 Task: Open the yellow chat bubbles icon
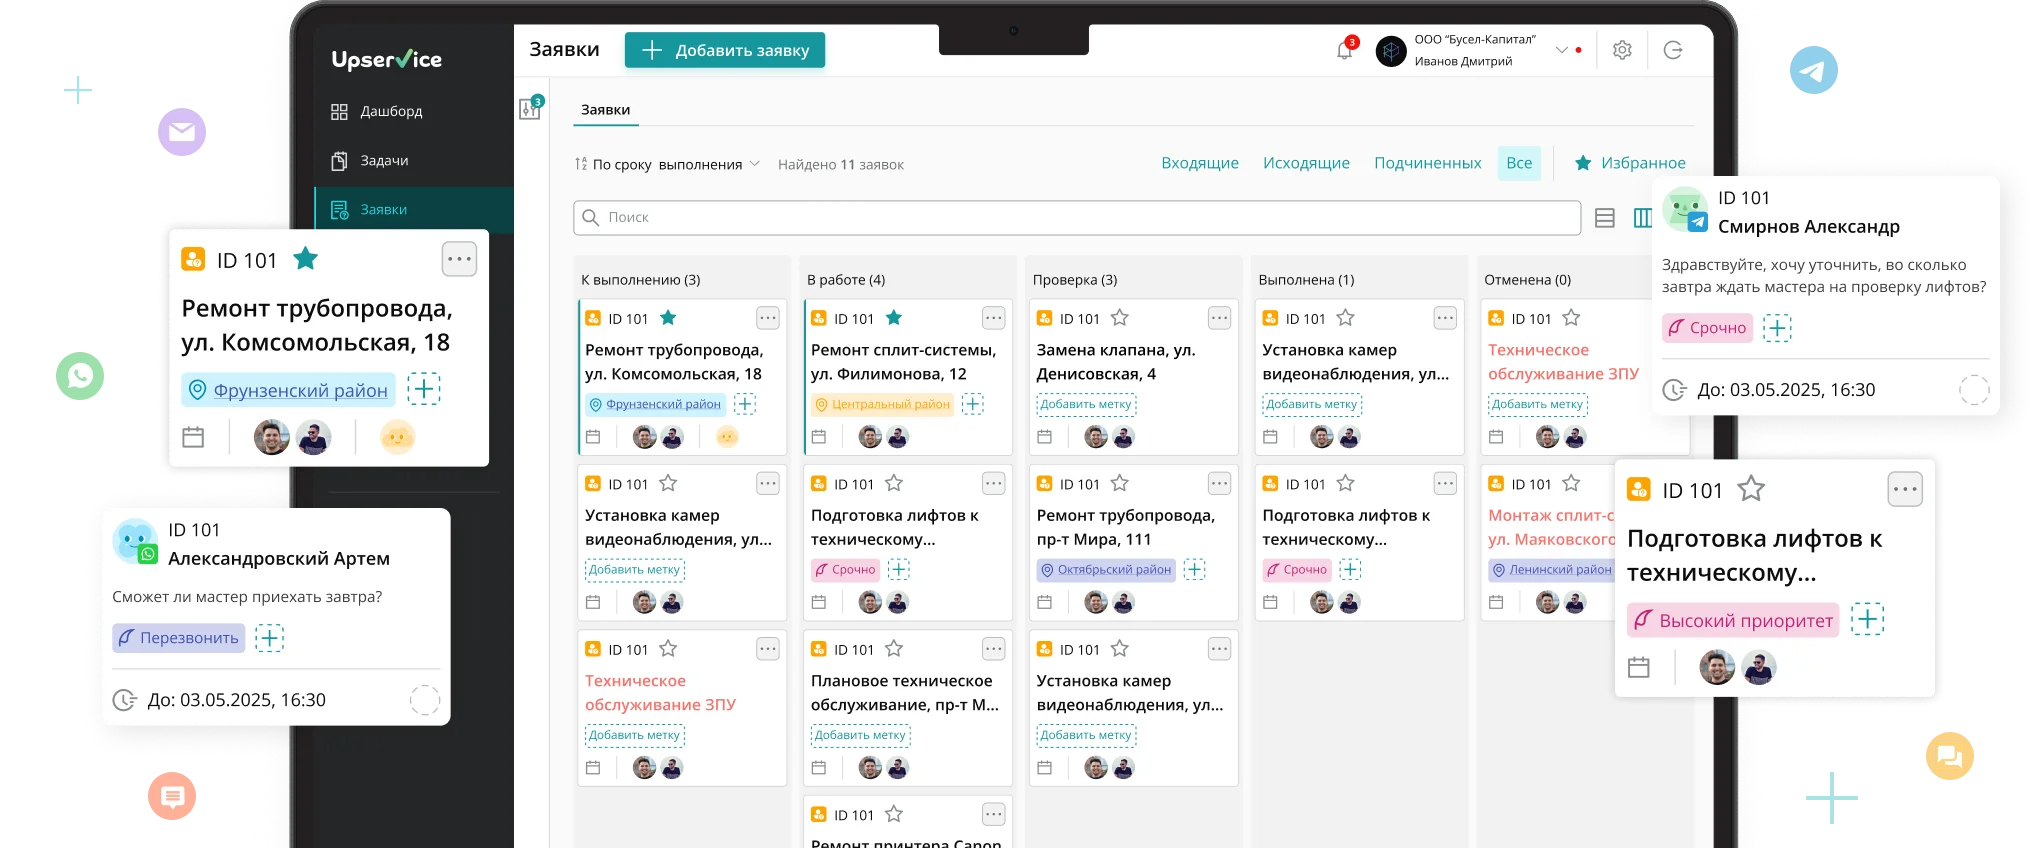click(x=1949, y=756)
